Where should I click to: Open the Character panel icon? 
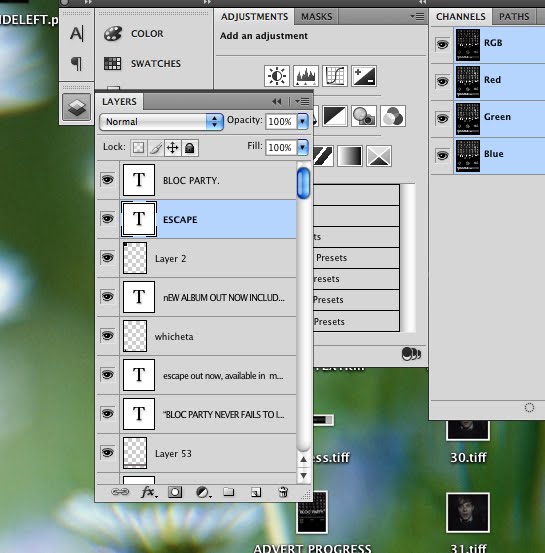click(77, 34)
